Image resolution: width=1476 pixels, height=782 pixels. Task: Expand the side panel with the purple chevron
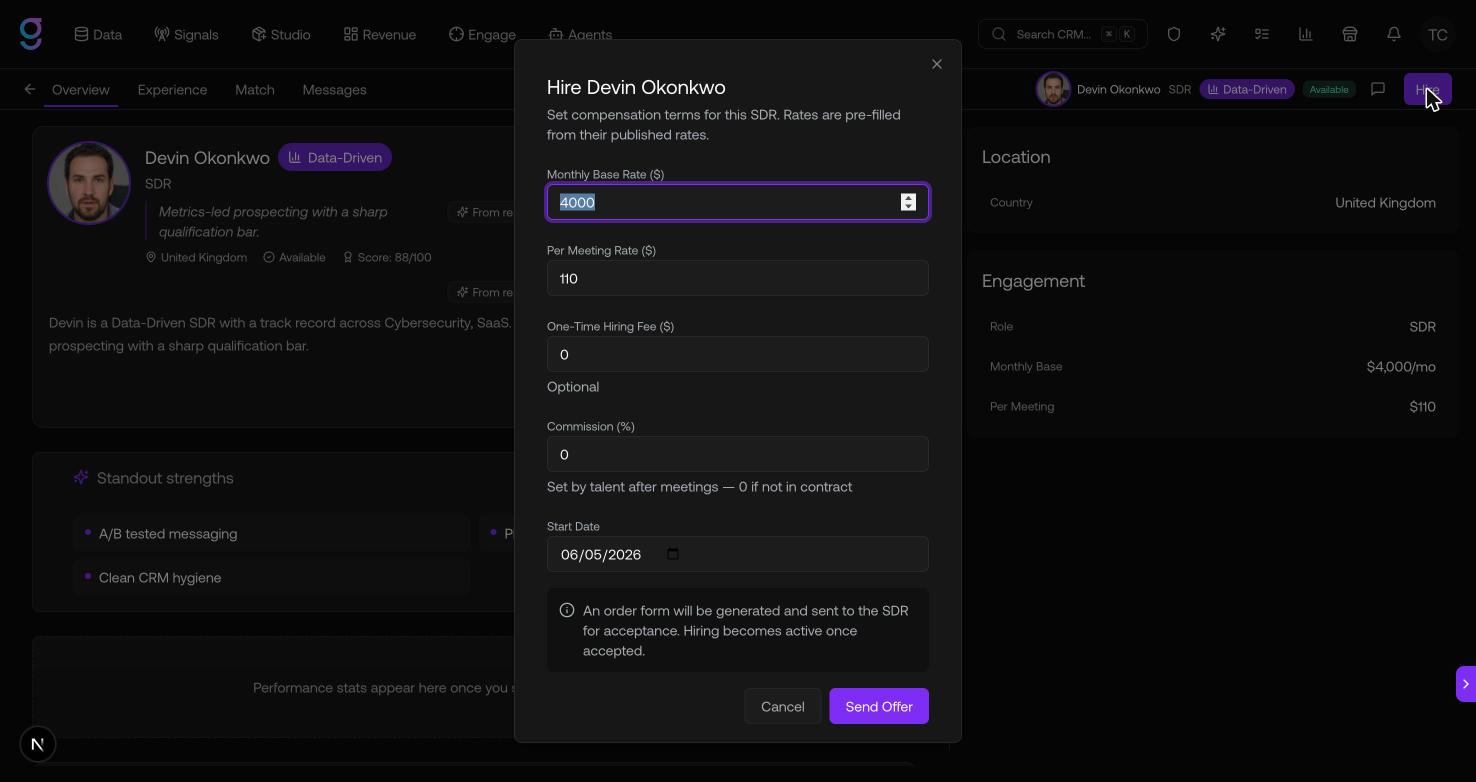click(1466, 684)
